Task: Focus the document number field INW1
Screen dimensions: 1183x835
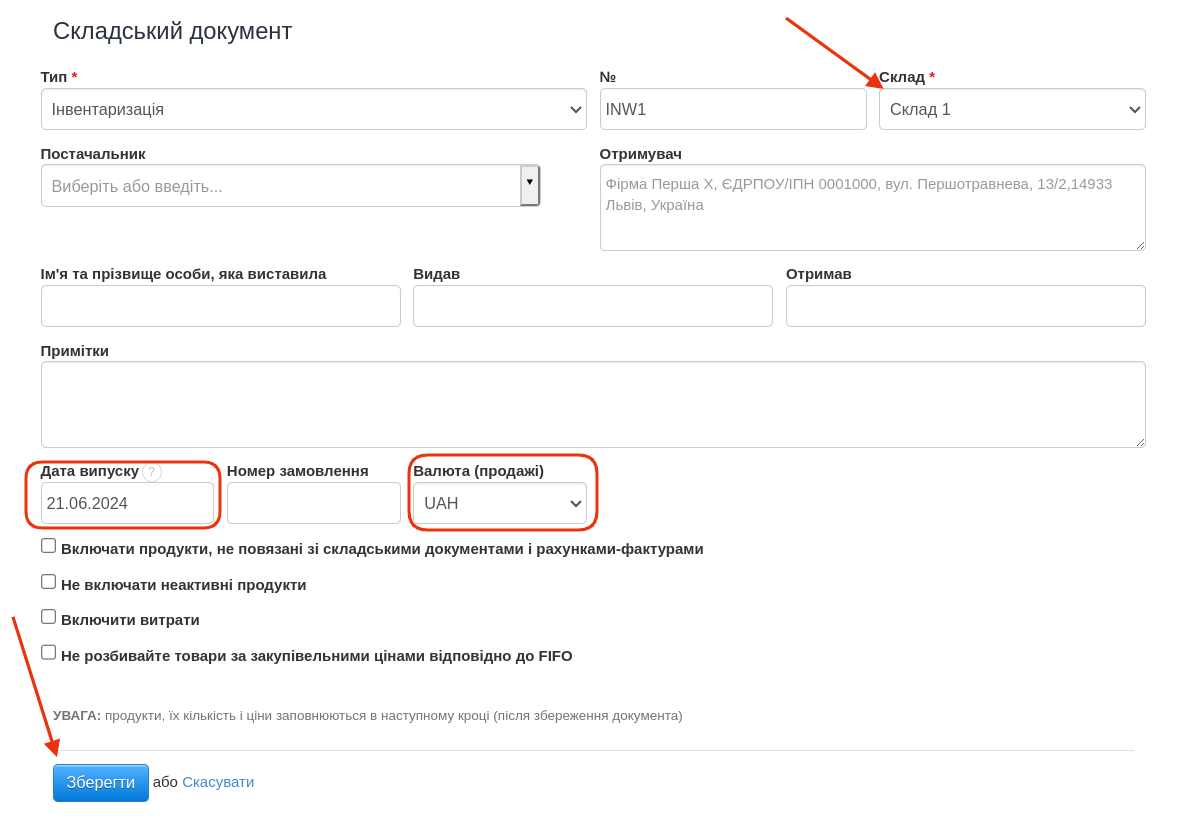Action: (732, 109)
